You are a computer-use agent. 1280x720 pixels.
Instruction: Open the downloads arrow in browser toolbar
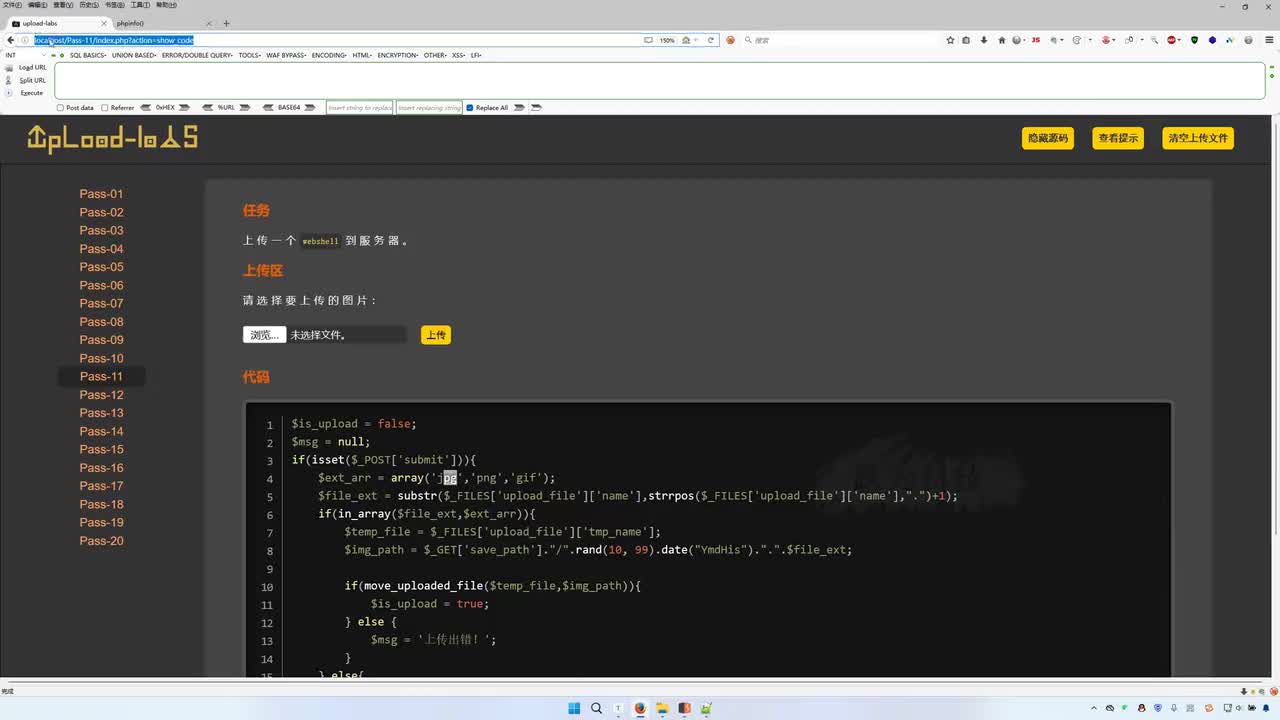984,40
